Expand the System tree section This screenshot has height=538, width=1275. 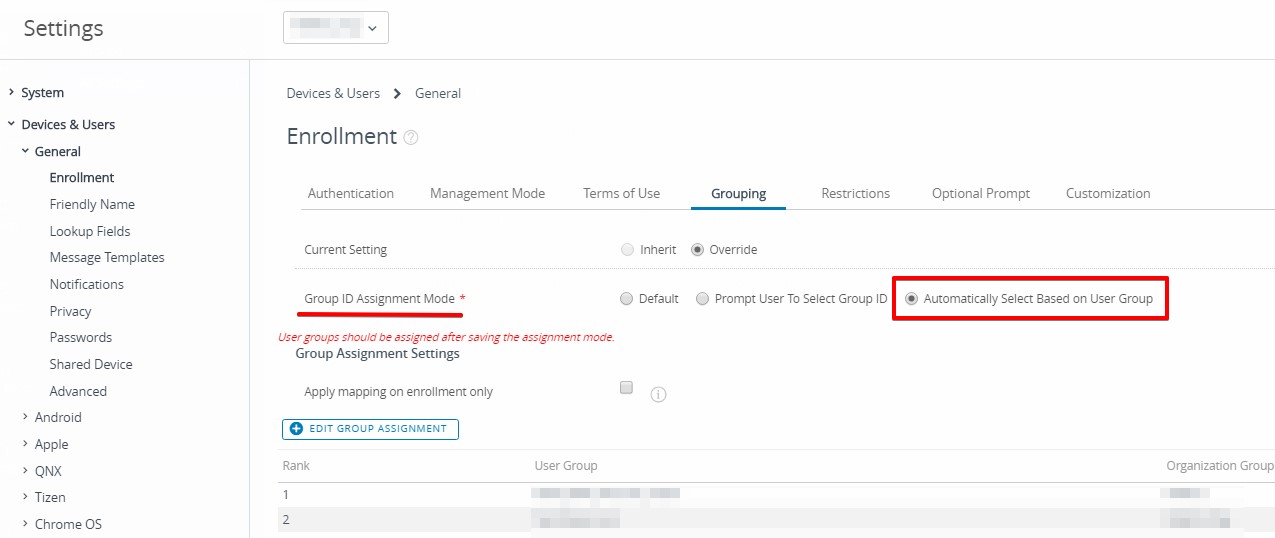pos(11,93)
